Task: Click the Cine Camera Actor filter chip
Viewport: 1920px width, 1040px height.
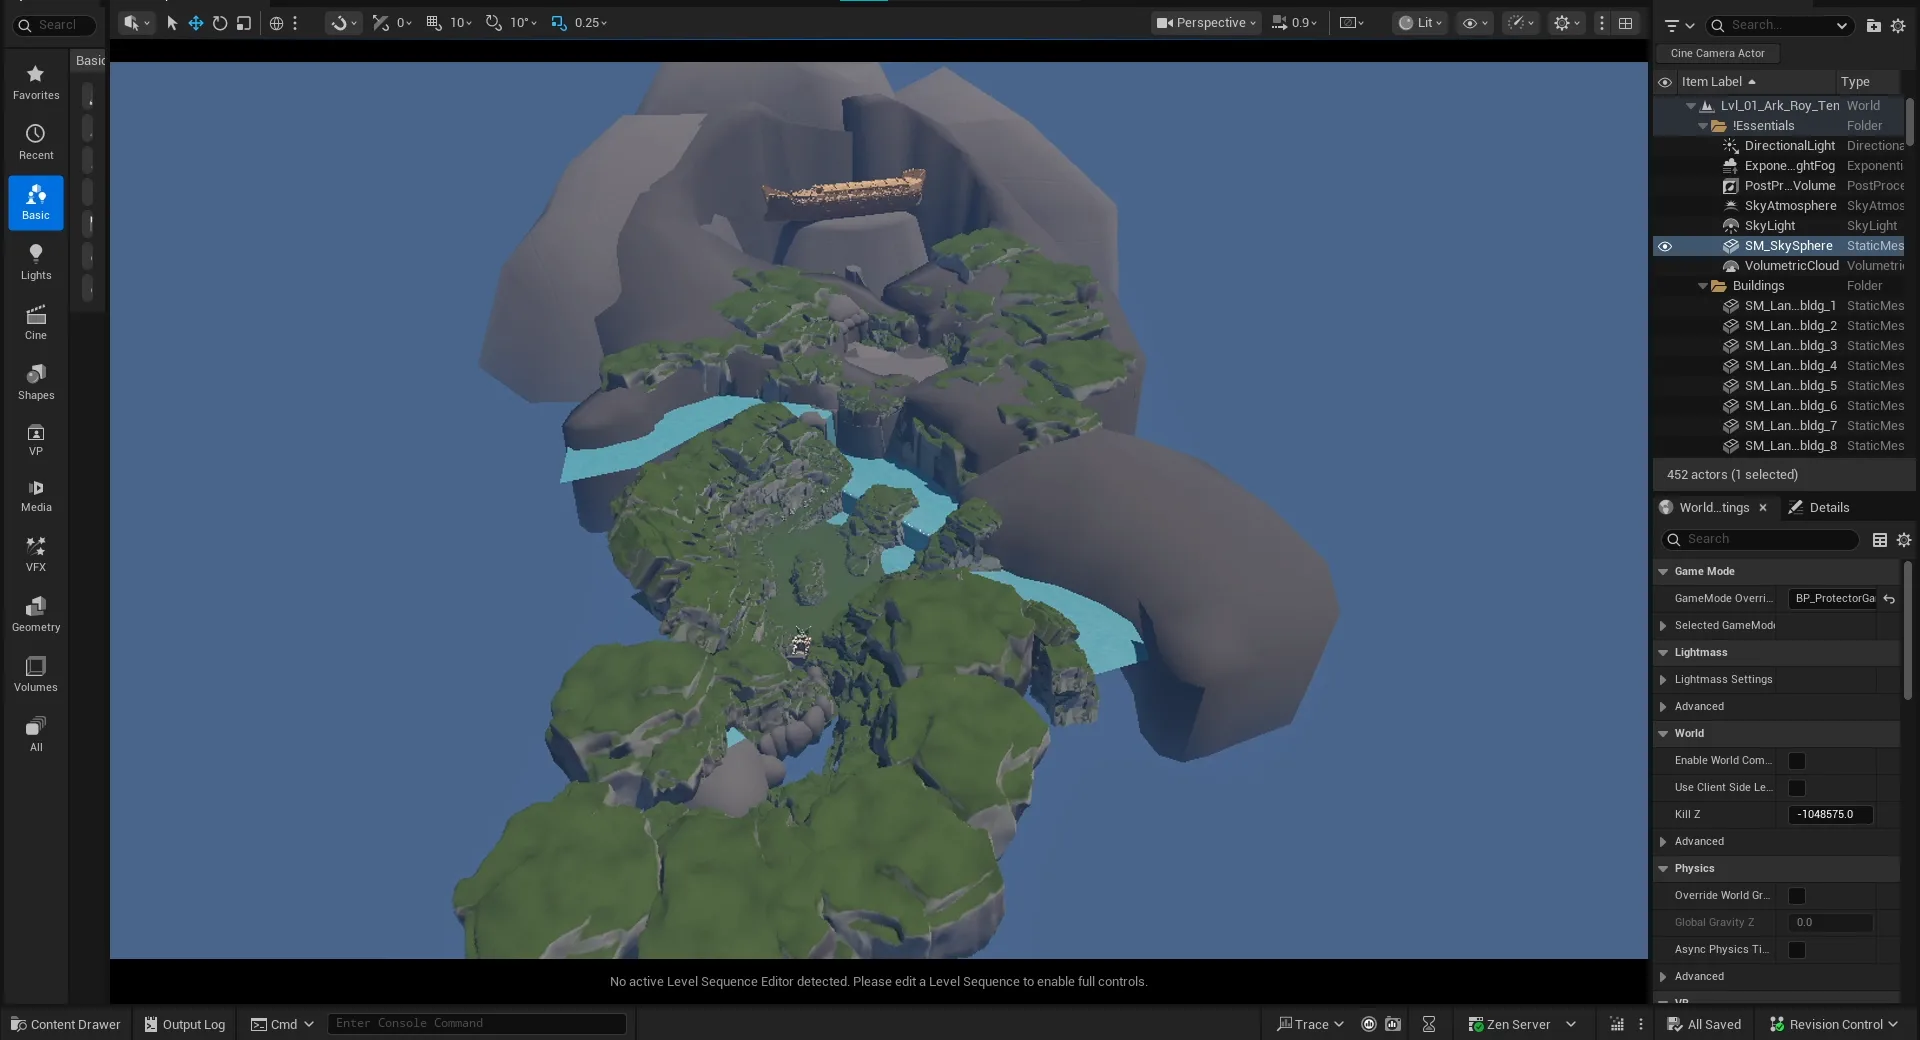Action: pyautogui.click(x=1717, y=54)
